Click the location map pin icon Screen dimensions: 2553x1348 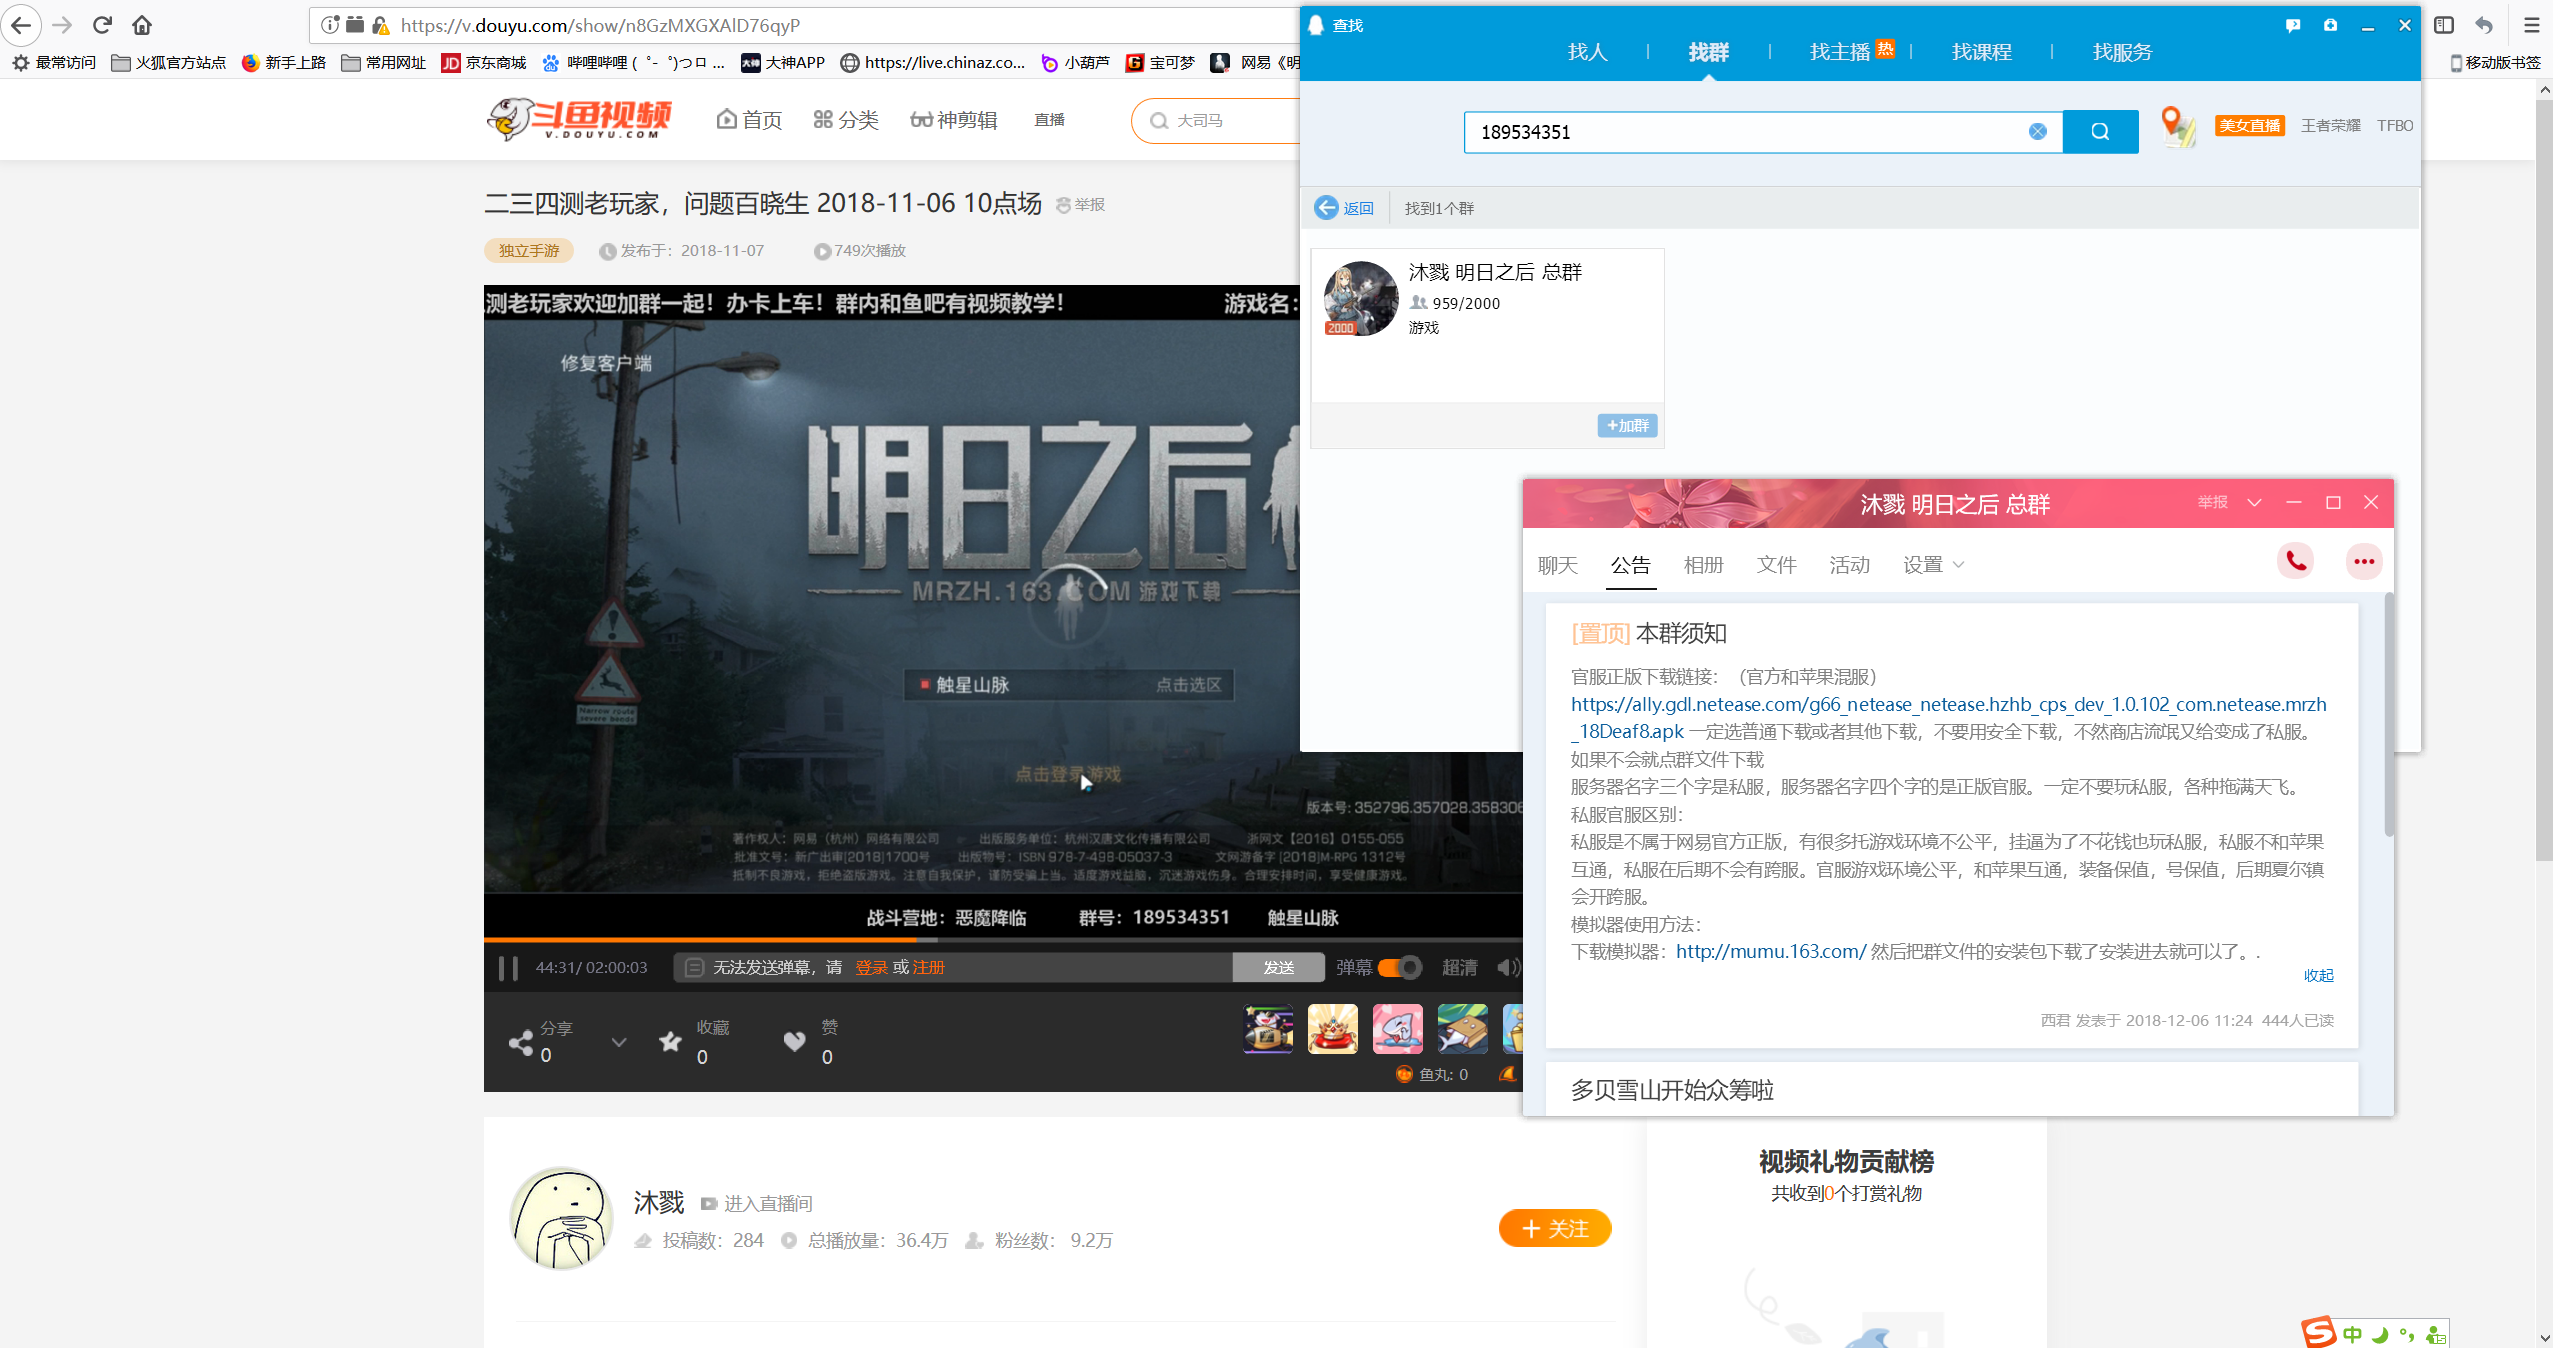[x=2176, y=126]
